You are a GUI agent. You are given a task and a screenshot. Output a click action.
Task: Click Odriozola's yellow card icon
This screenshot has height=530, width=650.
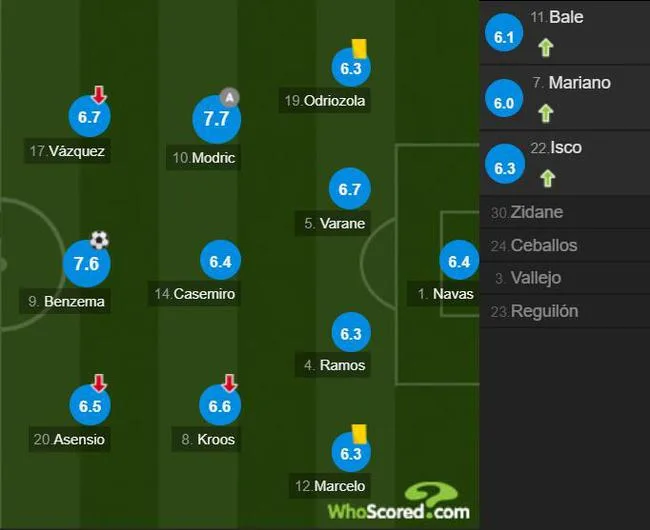click(359, 48)
